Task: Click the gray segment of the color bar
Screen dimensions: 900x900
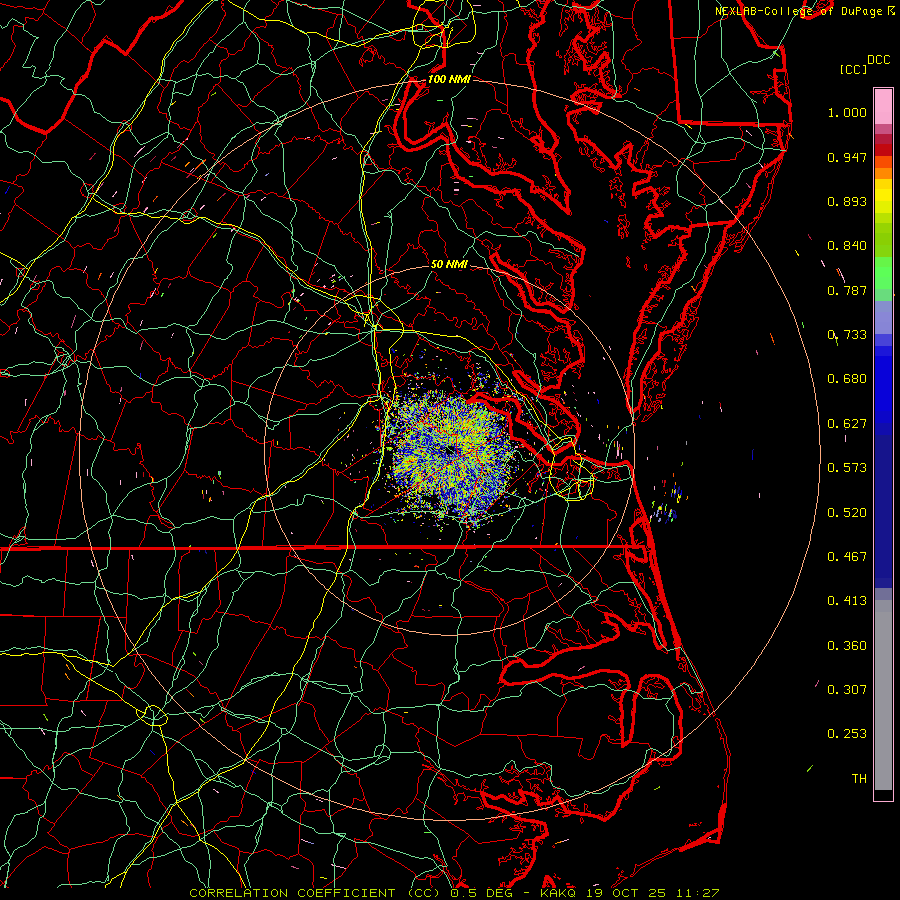Action: click(883, 695)
